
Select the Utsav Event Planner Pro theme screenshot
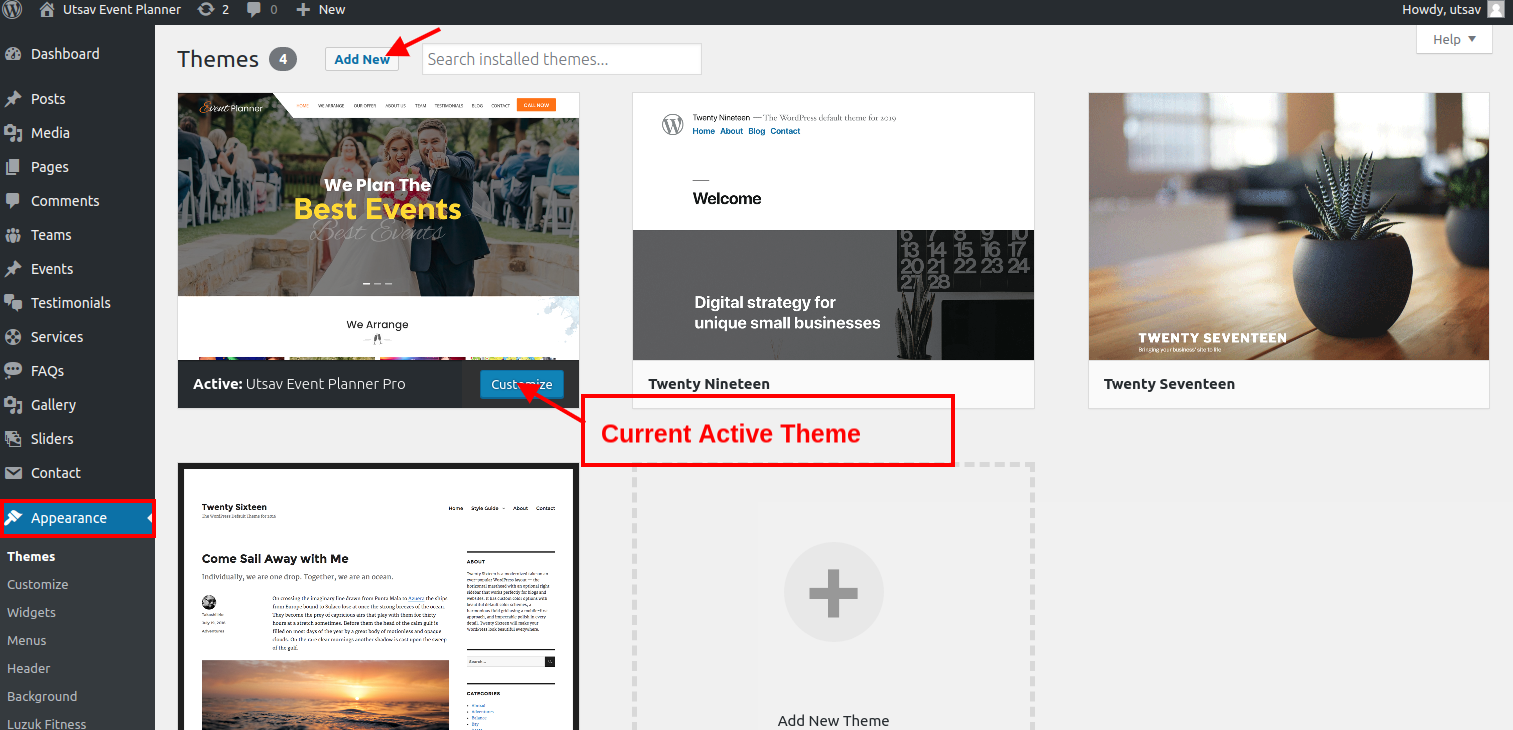point(378,226)
